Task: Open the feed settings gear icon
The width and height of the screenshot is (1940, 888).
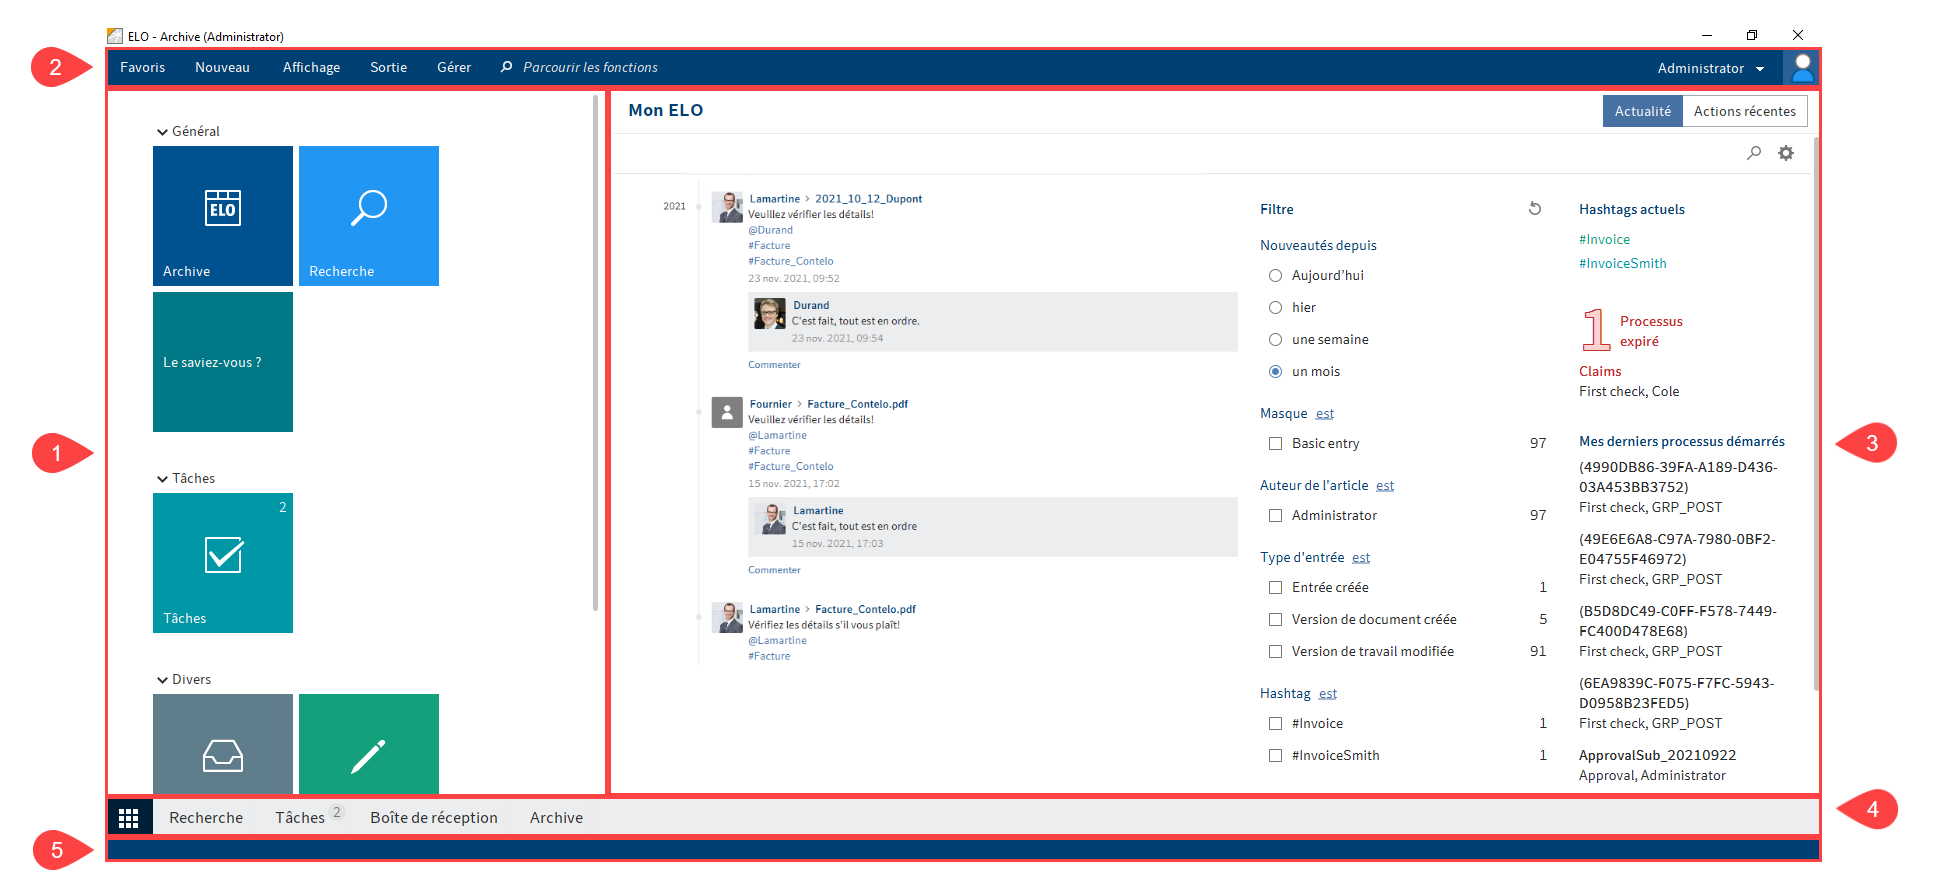Action: [x=1786, y=153]
